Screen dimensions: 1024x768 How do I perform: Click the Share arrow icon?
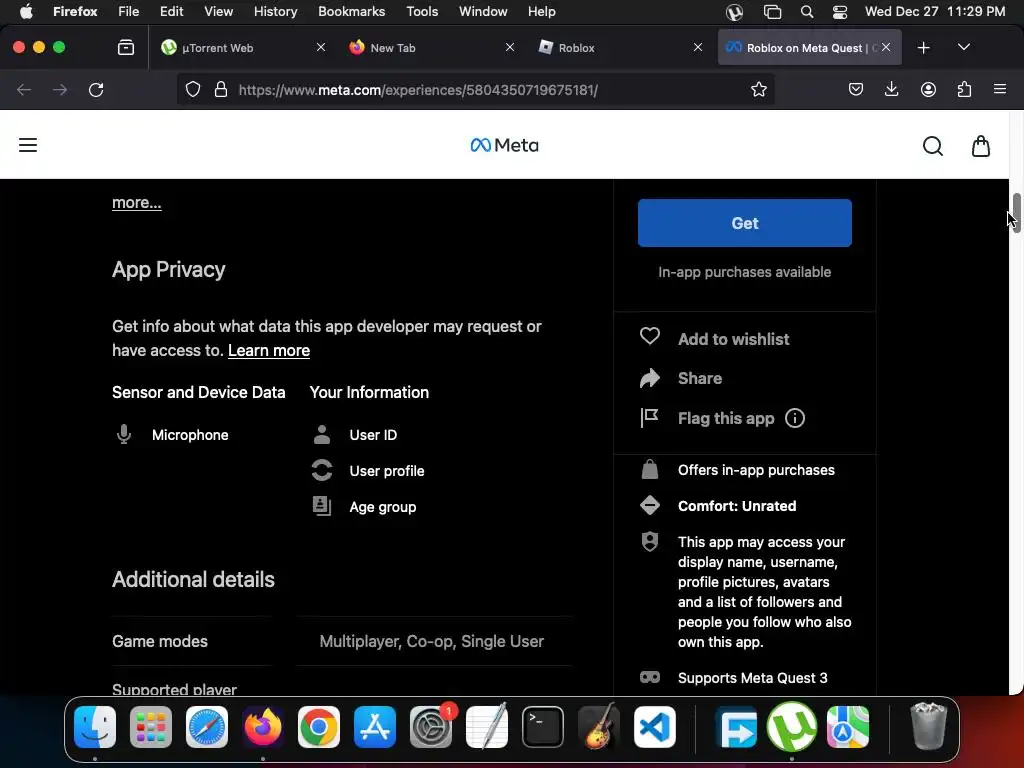650,377
